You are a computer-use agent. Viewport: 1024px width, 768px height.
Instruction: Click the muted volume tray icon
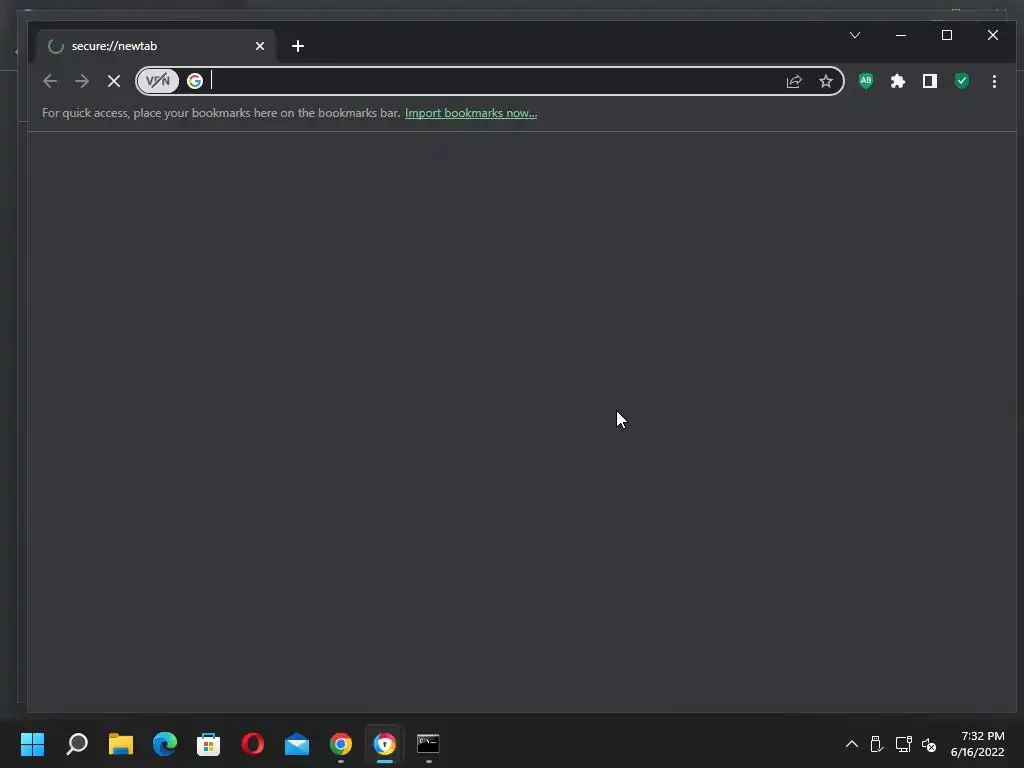tap(929, 744)
